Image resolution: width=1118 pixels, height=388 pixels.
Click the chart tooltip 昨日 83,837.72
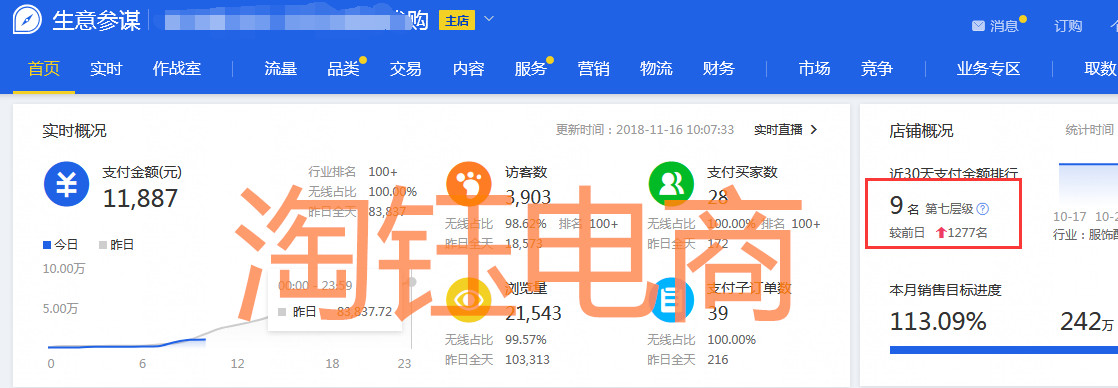point(335,312)
